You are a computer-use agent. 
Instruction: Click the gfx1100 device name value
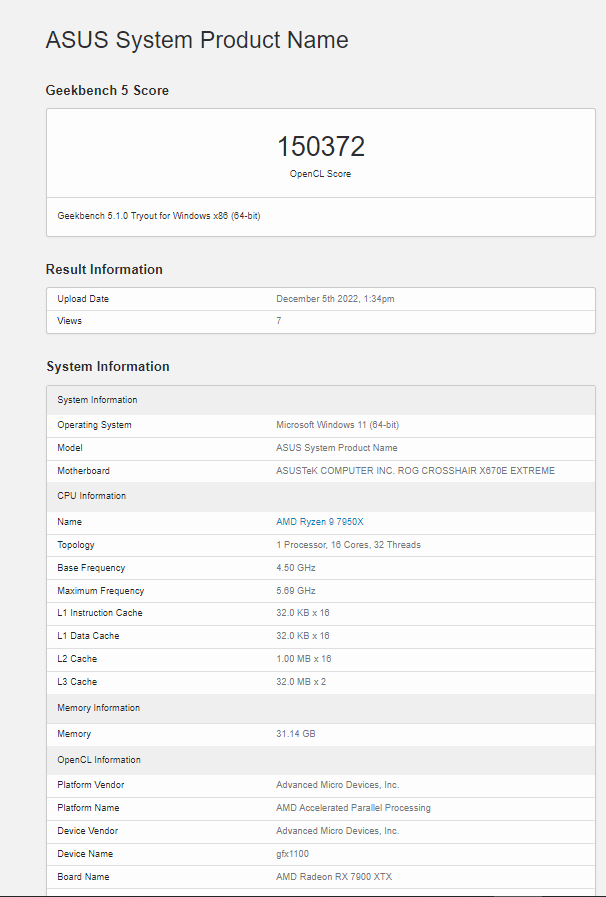(293, 854)
